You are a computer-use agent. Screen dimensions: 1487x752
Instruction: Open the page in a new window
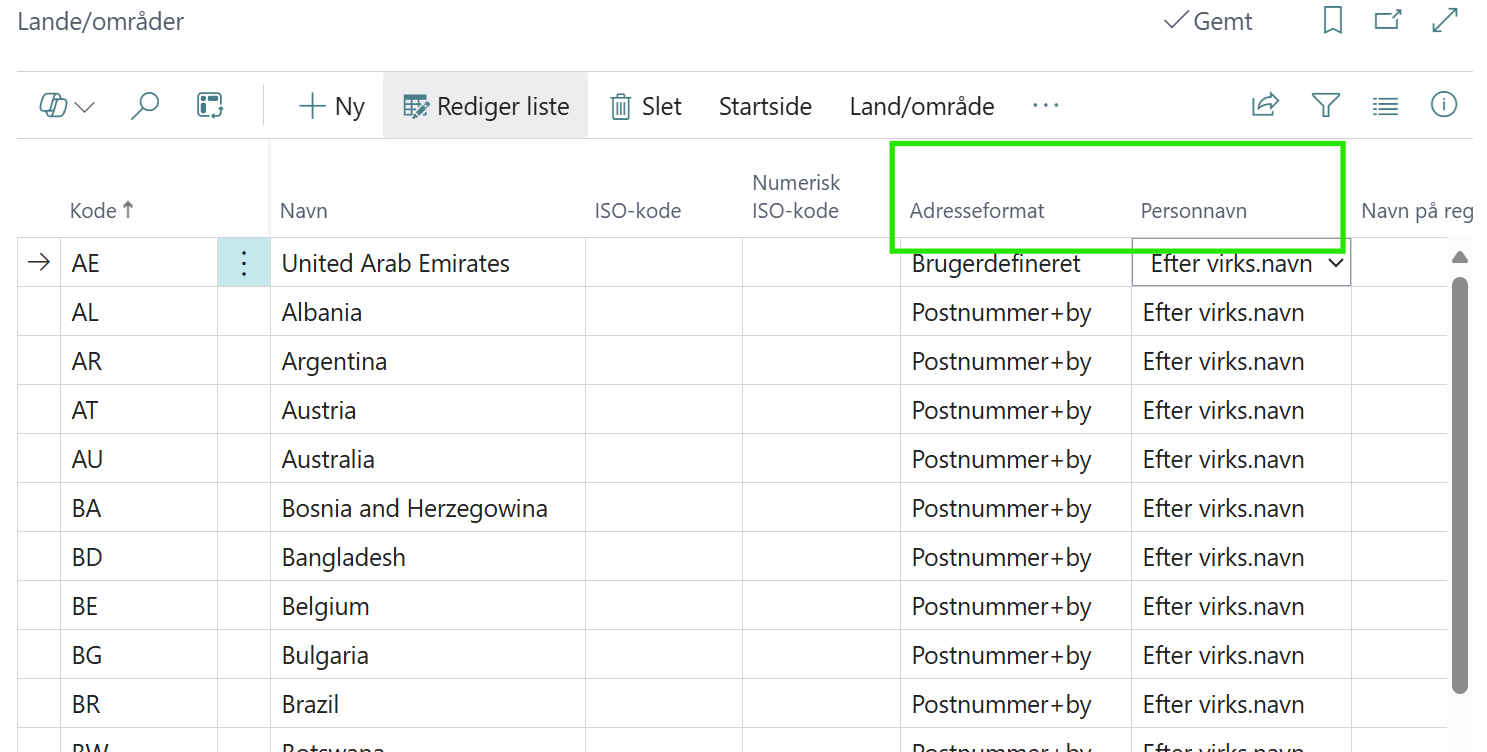click(x=1388, y=20)
